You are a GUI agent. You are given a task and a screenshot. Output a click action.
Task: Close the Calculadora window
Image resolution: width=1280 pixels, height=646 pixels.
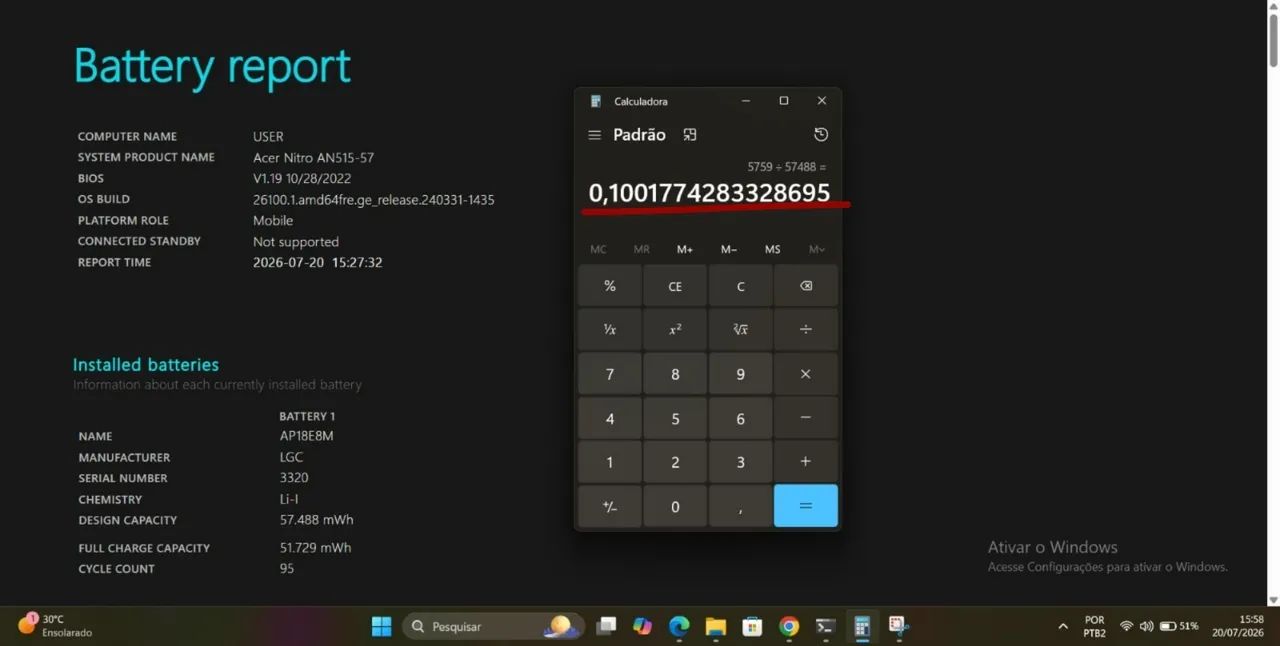(822, 101)
